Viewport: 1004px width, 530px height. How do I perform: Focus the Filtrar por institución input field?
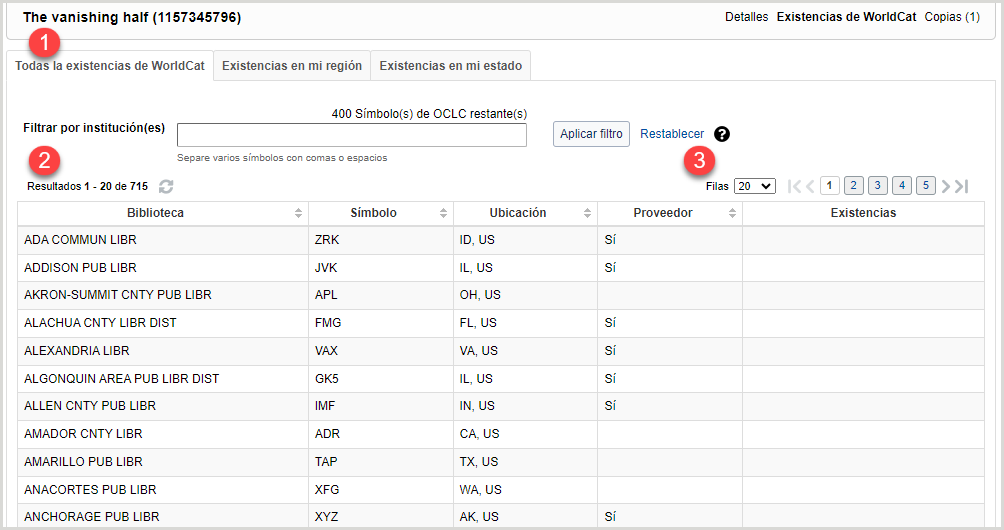click(x=352, y=135)
